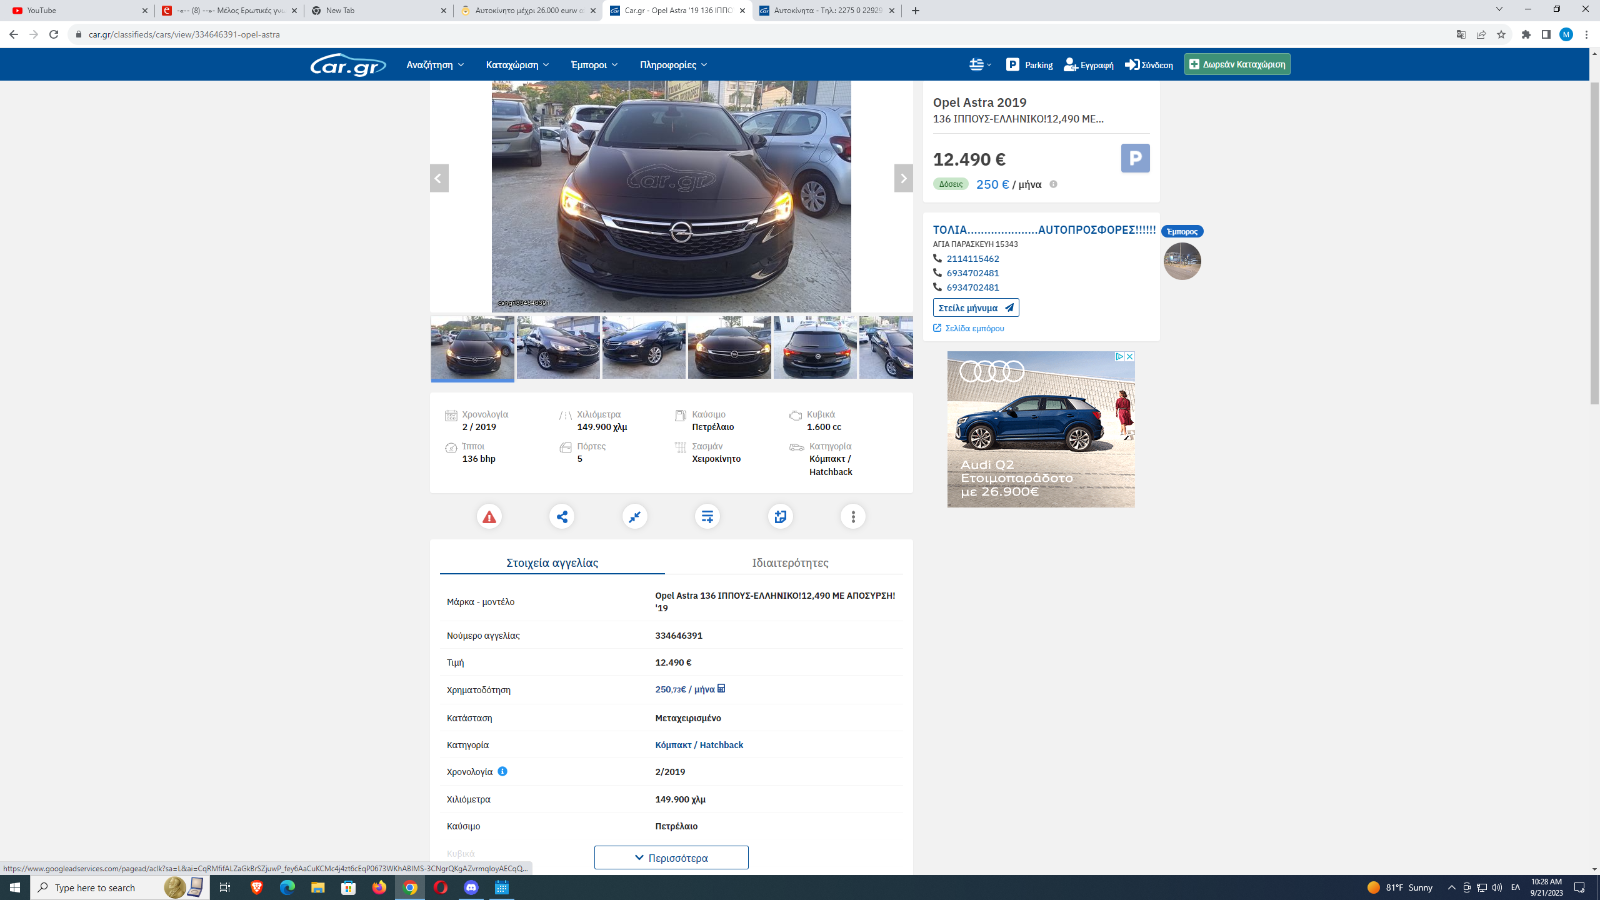Click the Windows Start button
The height and width of the screenshot is (900, 1600).
(15, 887)
